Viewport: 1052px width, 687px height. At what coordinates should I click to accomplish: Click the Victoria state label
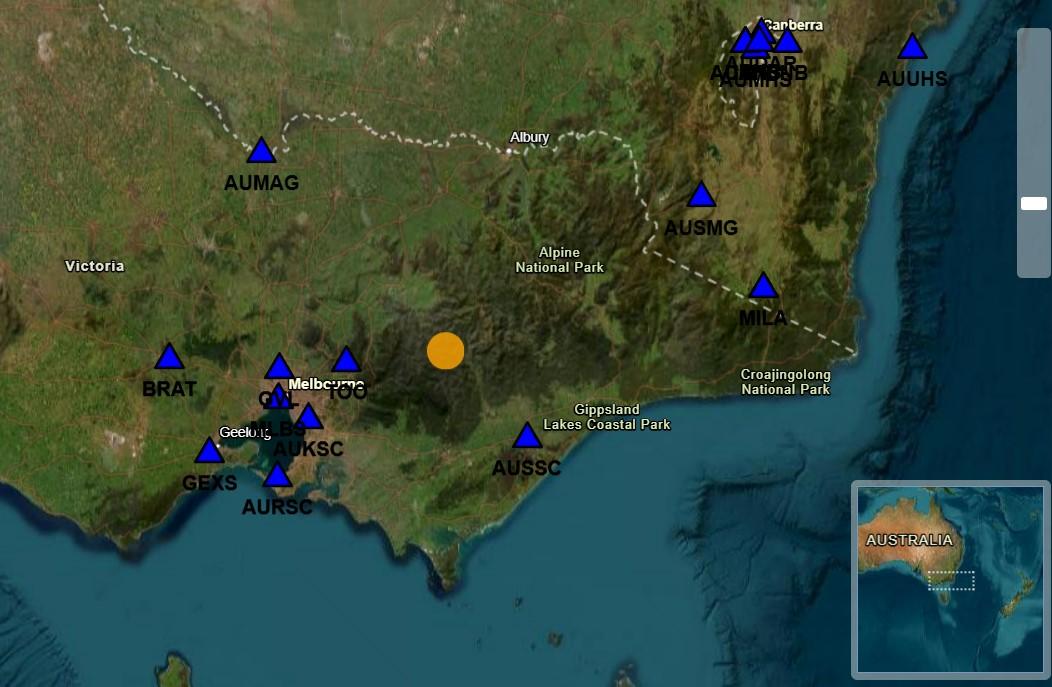coord(95,266)
